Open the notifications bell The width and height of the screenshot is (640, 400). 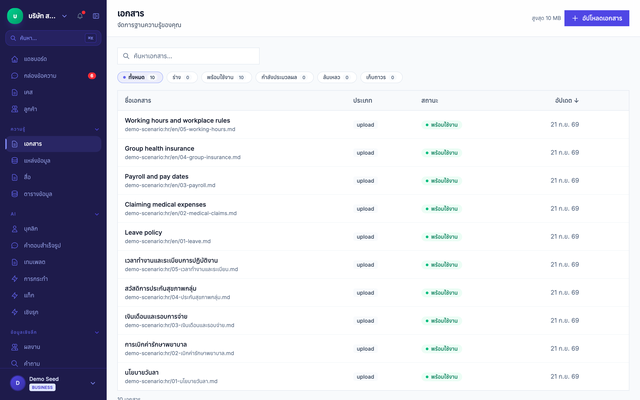click(x=80, y=16)
